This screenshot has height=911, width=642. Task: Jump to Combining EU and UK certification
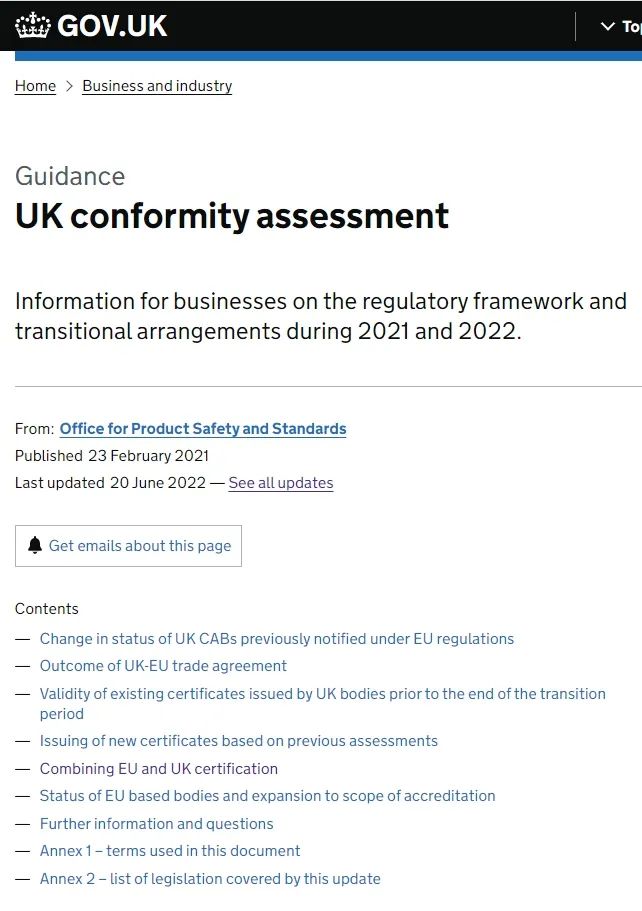(x=159, y=769)
